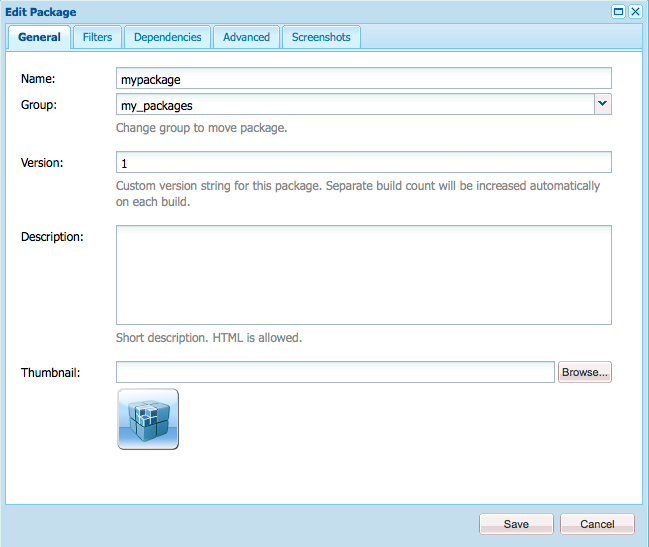The width and height of the screenshot is (649, 547).
Task: Click the Version input field
Action: 363,162
